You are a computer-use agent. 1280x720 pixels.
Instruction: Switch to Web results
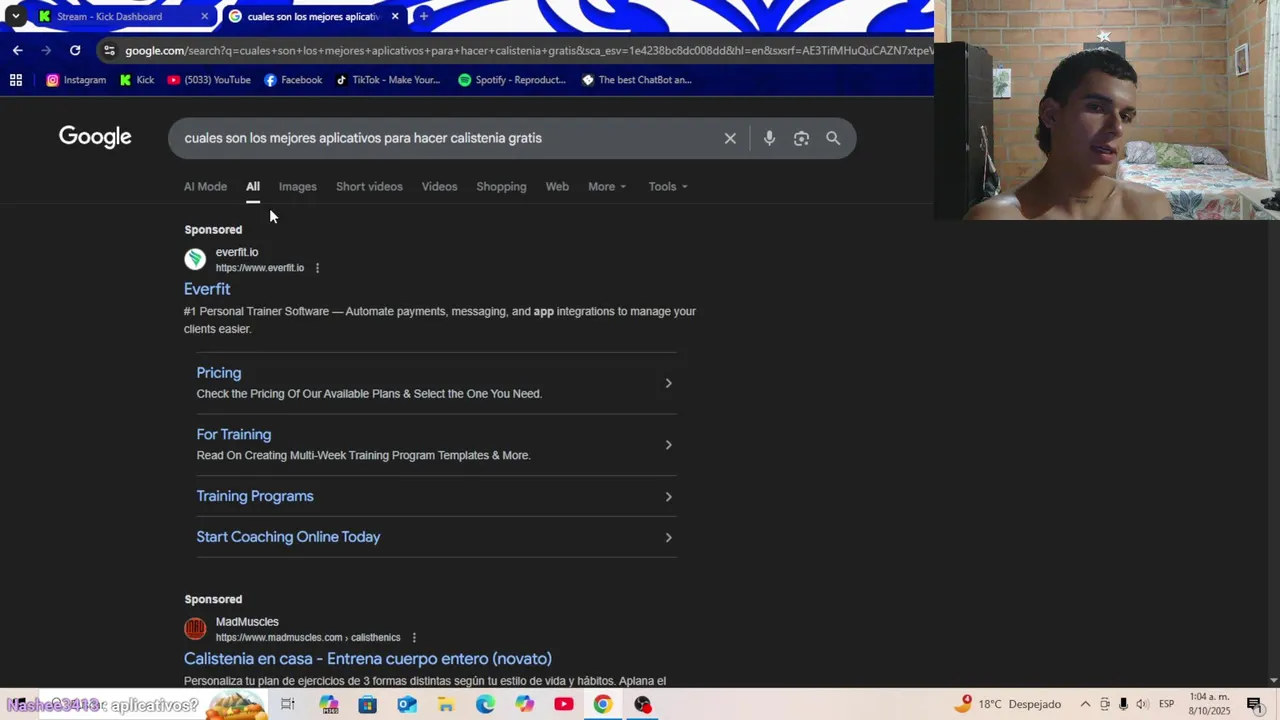tap(557, 187)
